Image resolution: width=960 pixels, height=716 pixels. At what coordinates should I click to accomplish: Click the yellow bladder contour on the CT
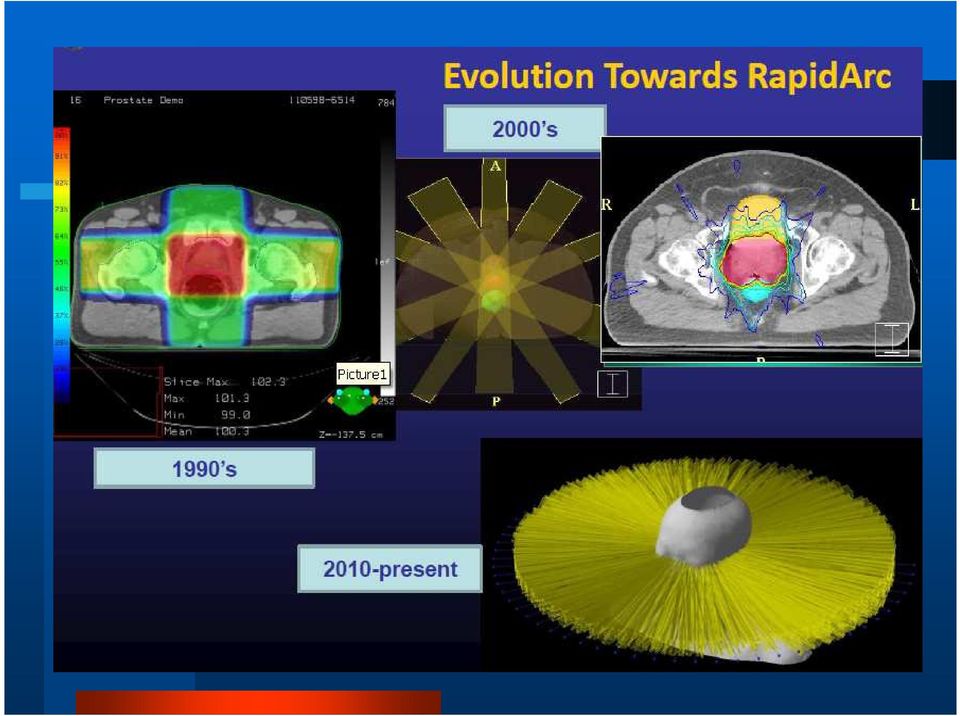click(759, 206)
